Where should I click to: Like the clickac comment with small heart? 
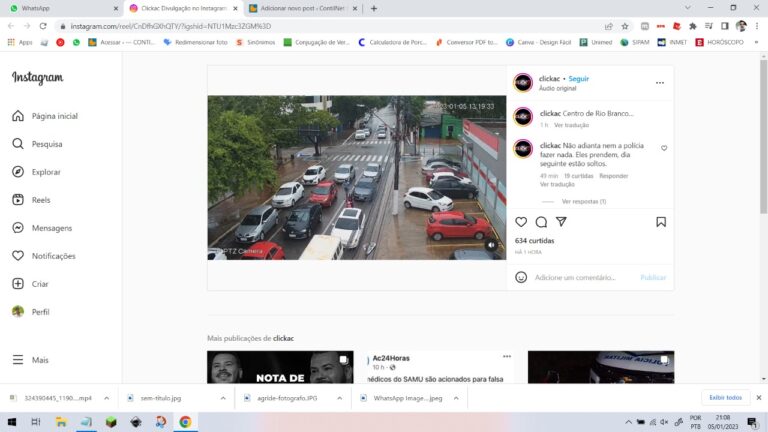click(664, 148)
